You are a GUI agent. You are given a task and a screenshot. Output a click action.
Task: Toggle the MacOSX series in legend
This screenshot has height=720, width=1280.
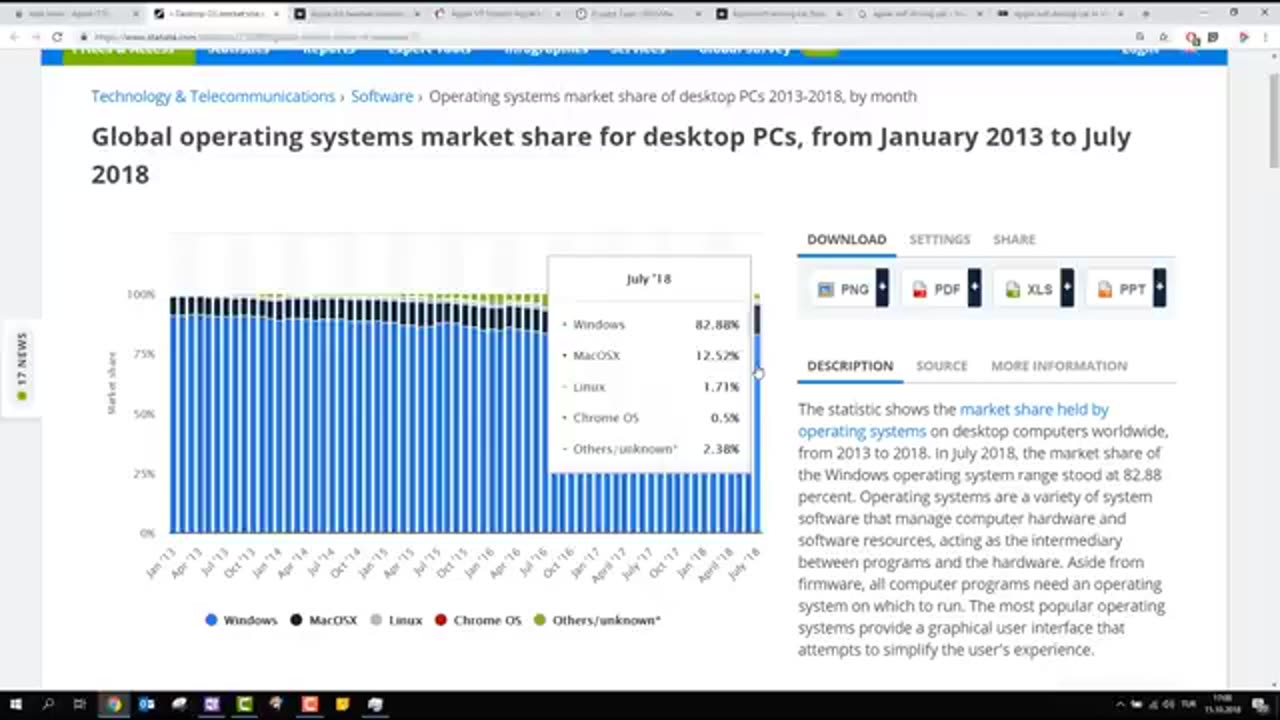tap(323, 620)
